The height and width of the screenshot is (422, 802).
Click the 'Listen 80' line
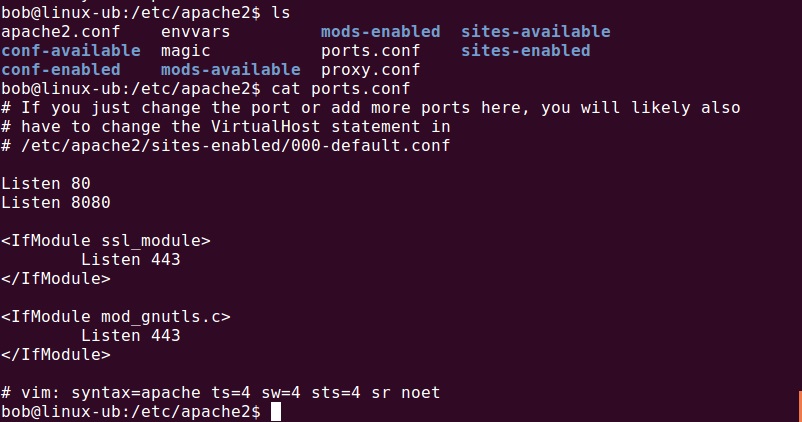click(x=46, y=183)
